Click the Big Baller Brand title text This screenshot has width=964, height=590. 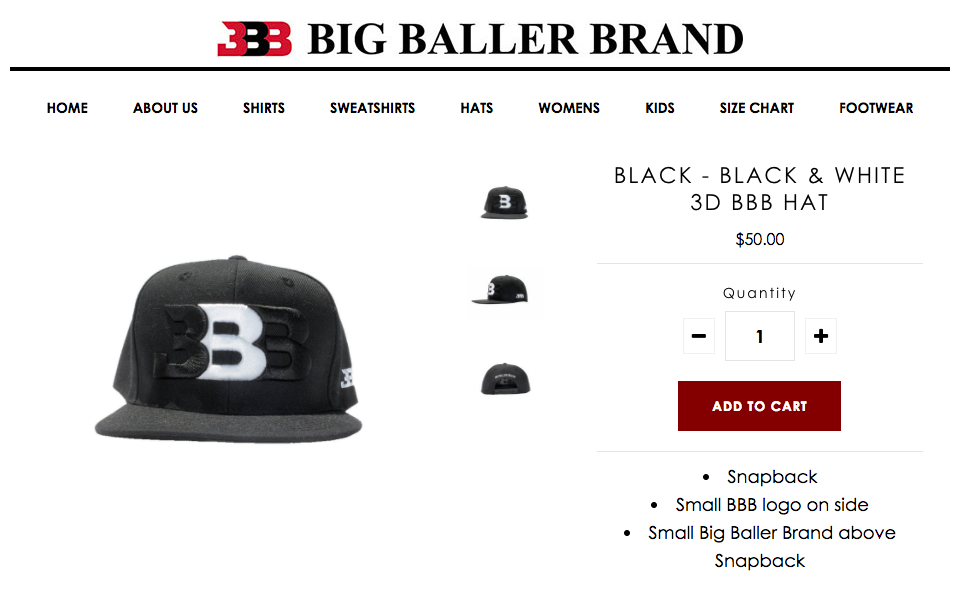pos(526,39)
